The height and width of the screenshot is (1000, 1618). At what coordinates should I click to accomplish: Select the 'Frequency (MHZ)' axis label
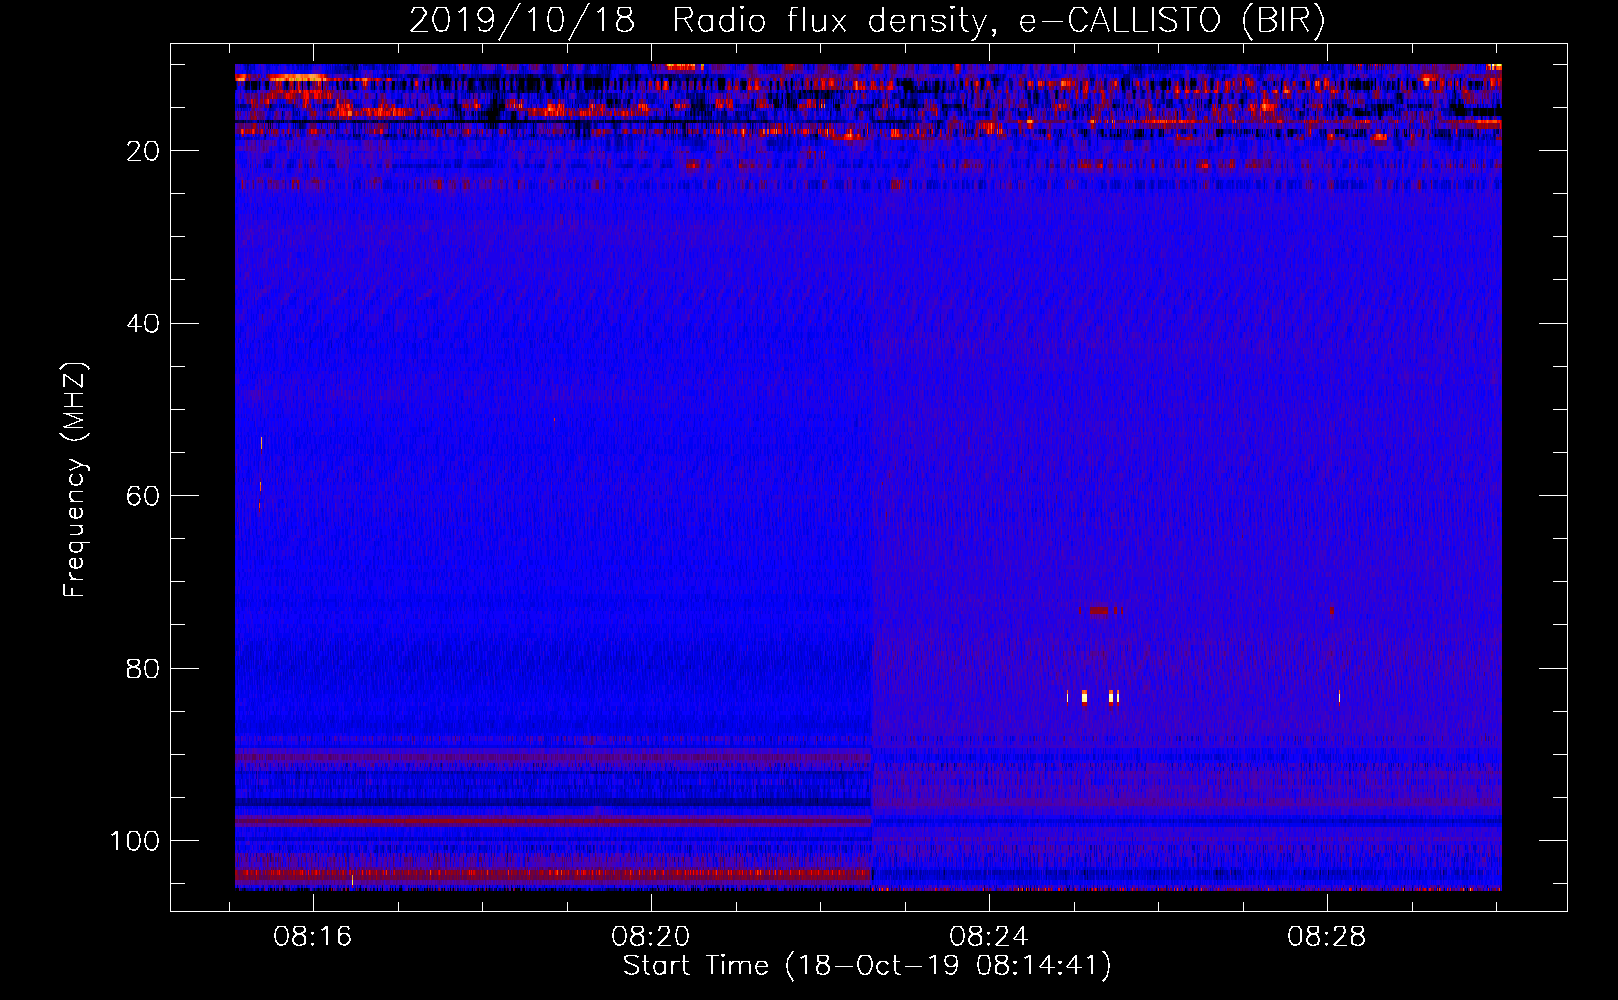pyautogui.click(x=75, y=480)
